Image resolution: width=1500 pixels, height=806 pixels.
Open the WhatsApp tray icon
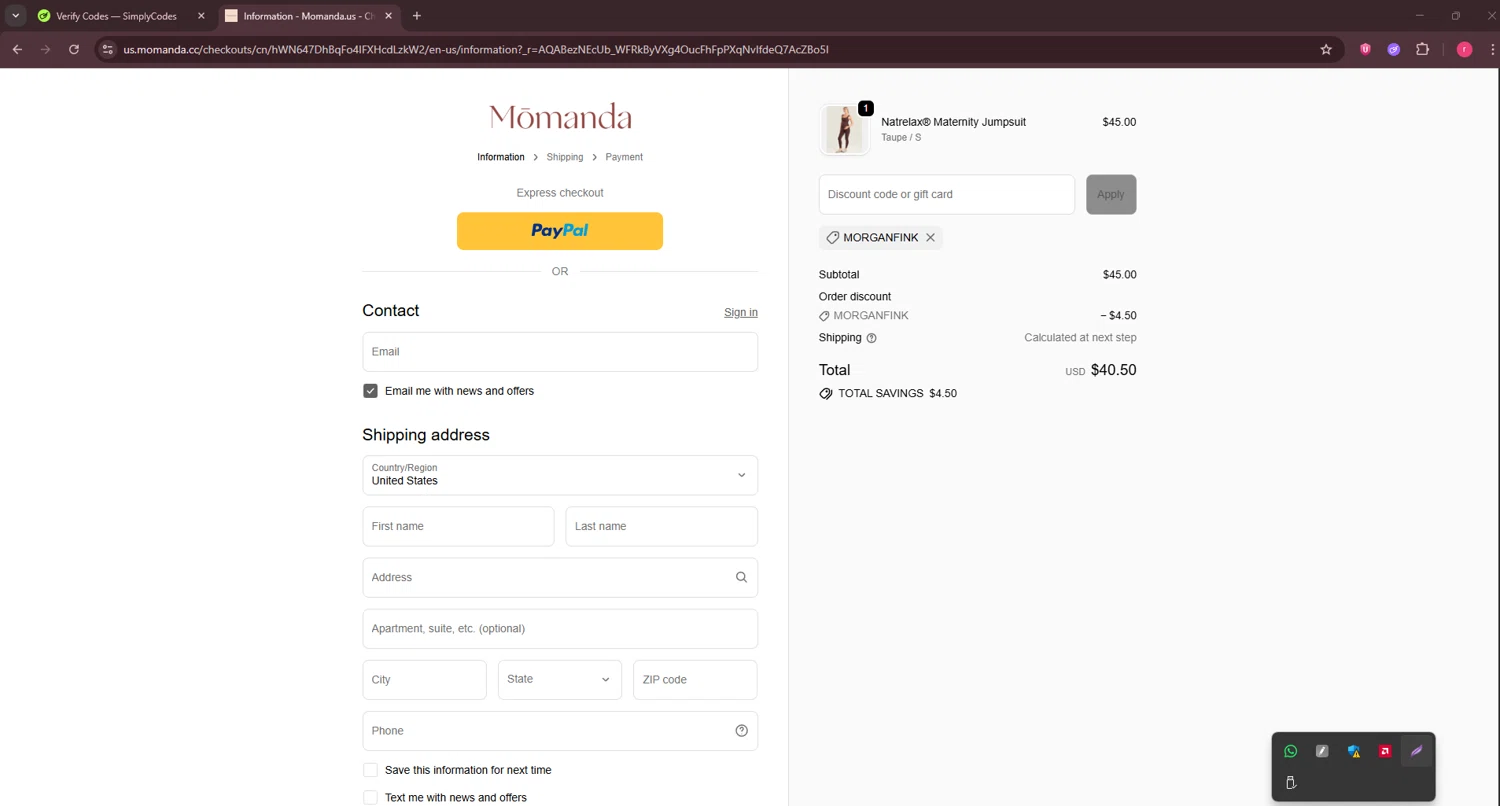(x=1290, y=751)
